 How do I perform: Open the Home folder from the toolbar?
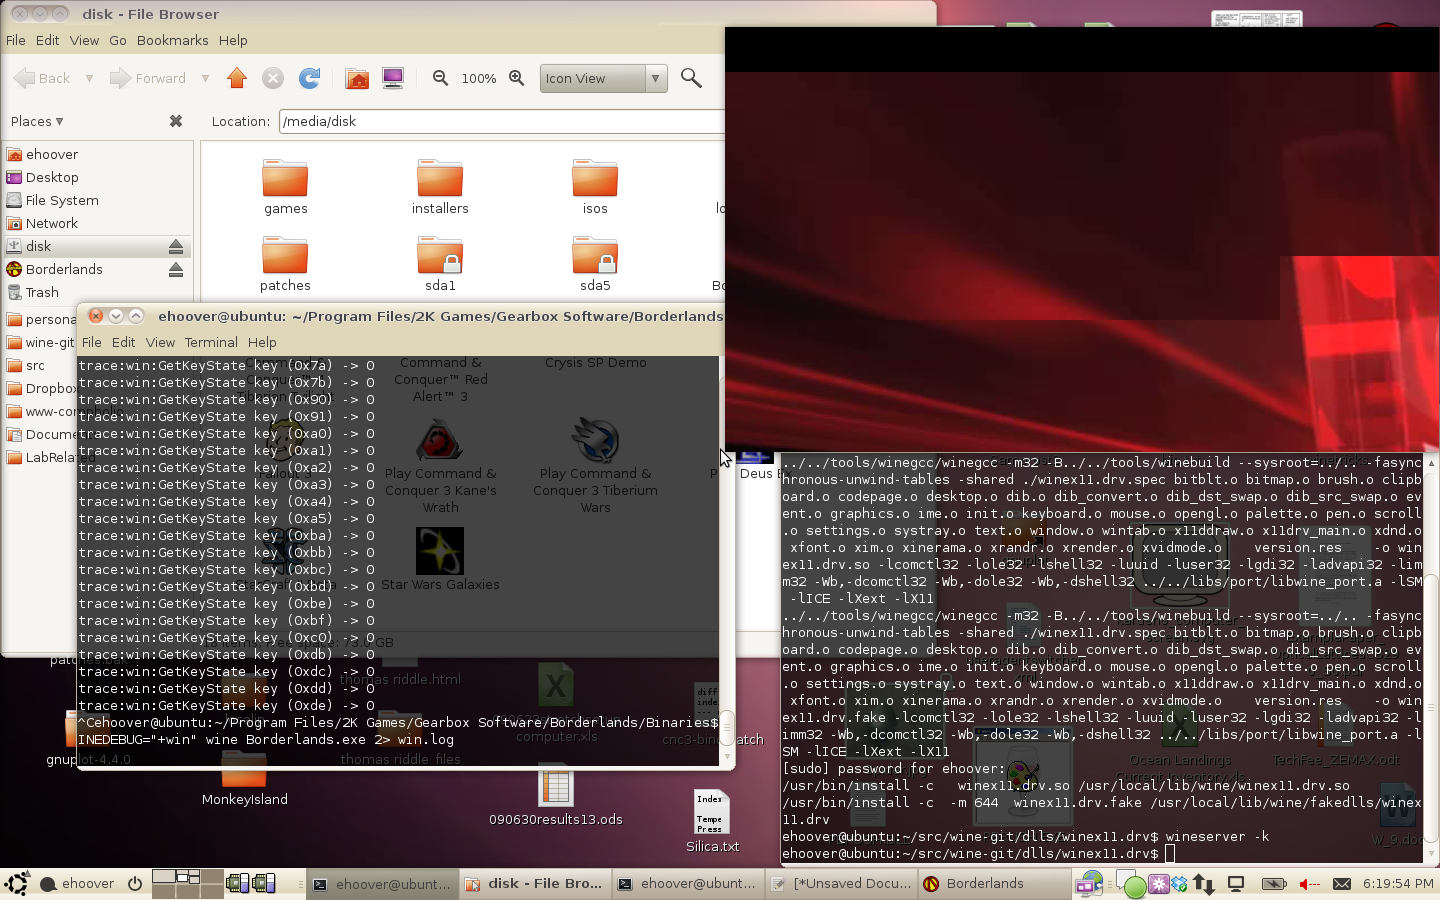pos(357,78)
